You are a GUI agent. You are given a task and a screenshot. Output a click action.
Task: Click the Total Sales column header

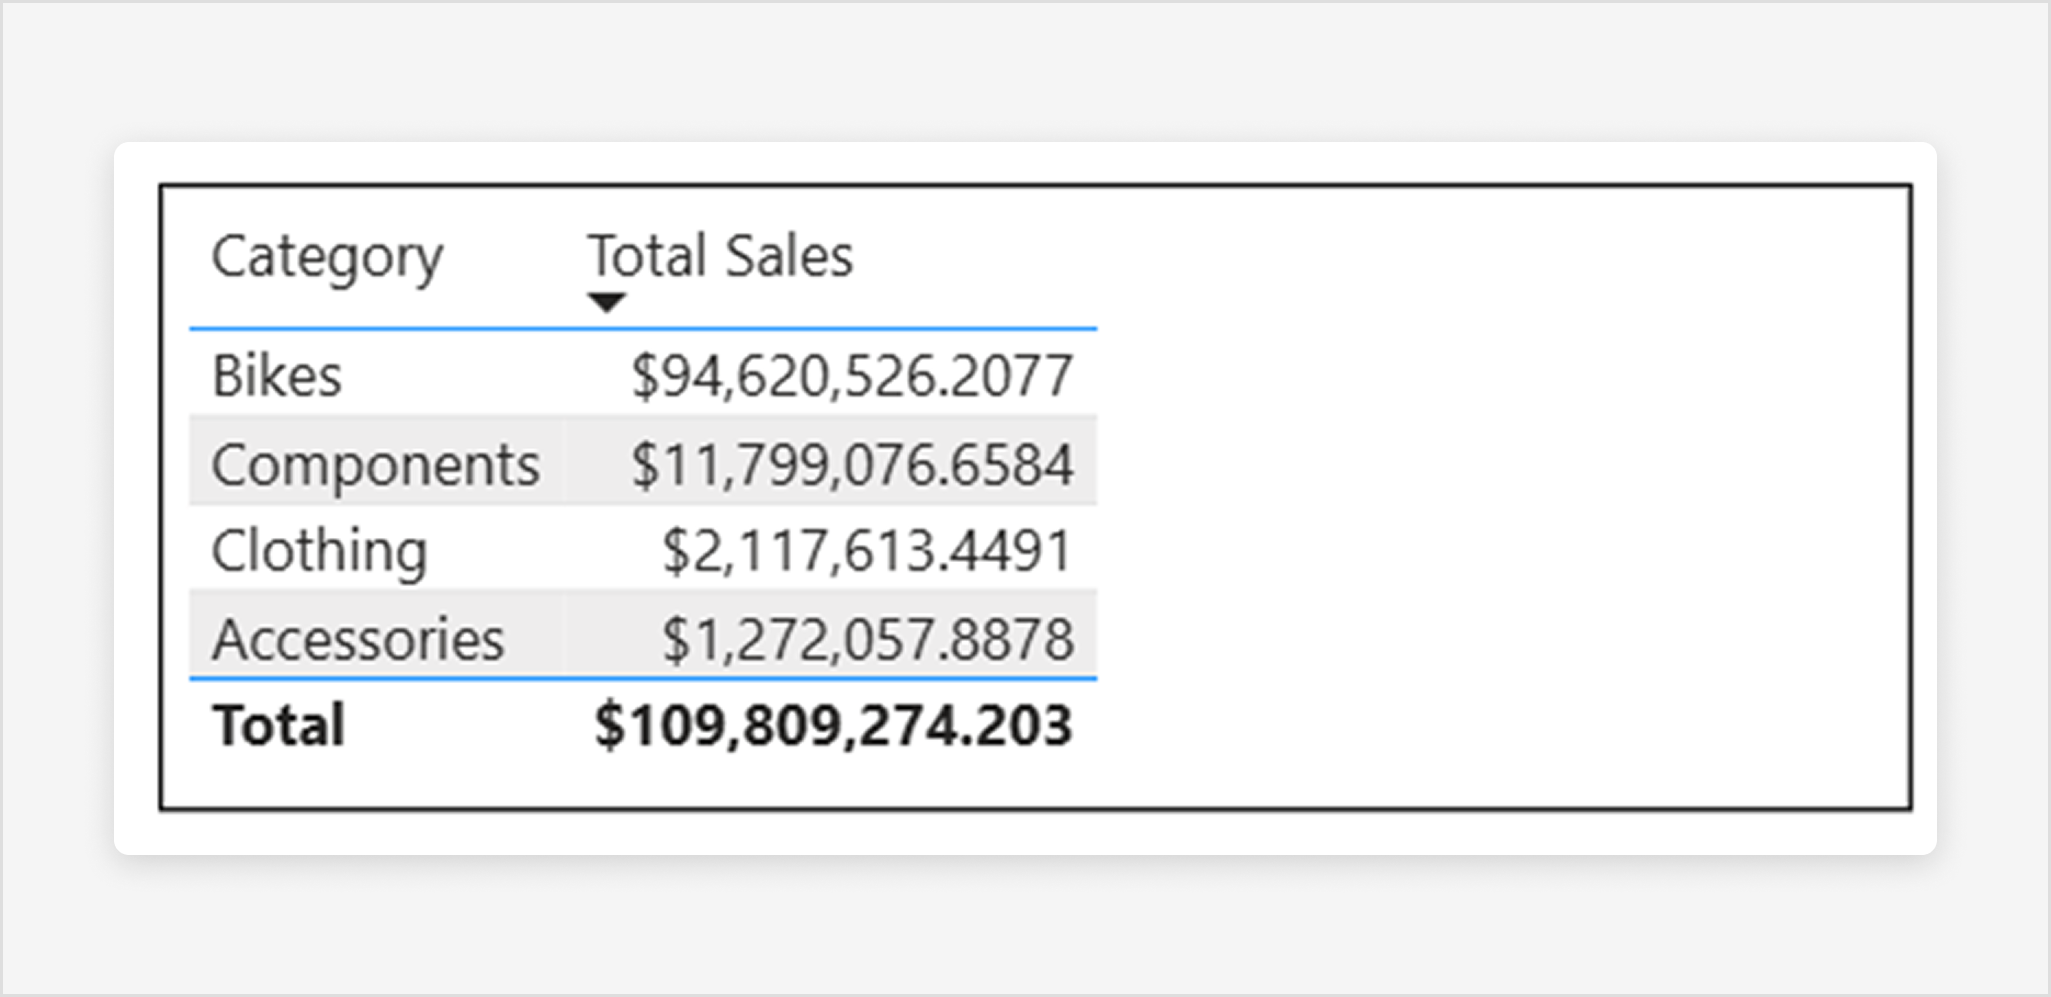(720, 256)
